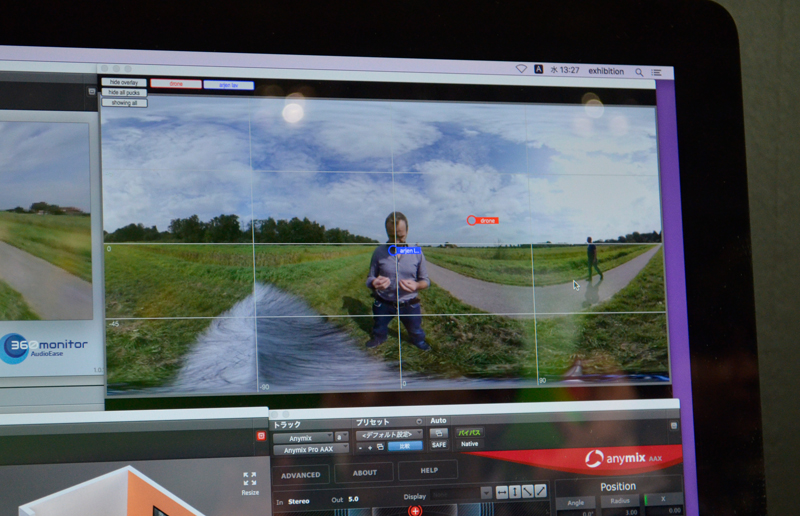Click the 360monitor AudioEase logo
Image resolution: width=800 pixels, height=516 pixels.
point(44,348)
